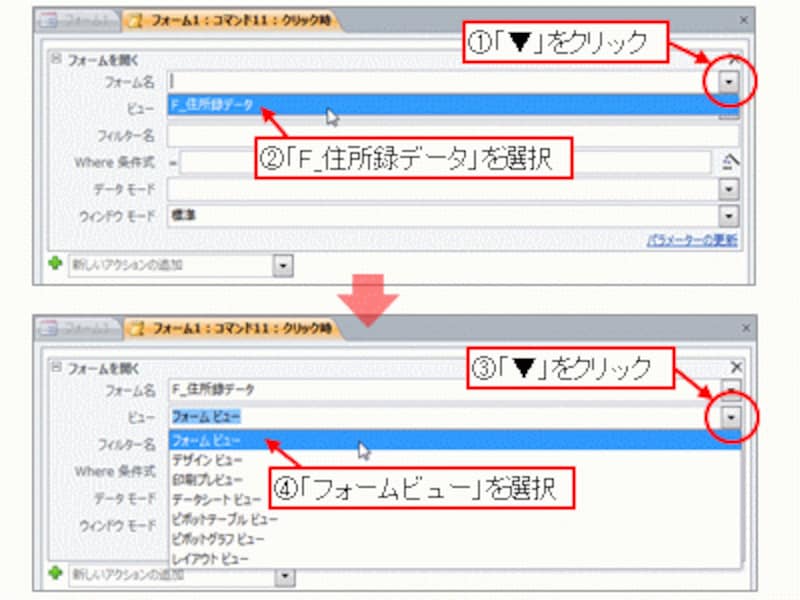
Task: Click the empty フィルター名 field above Where 条件式
Action: click(x=453, y=136)
